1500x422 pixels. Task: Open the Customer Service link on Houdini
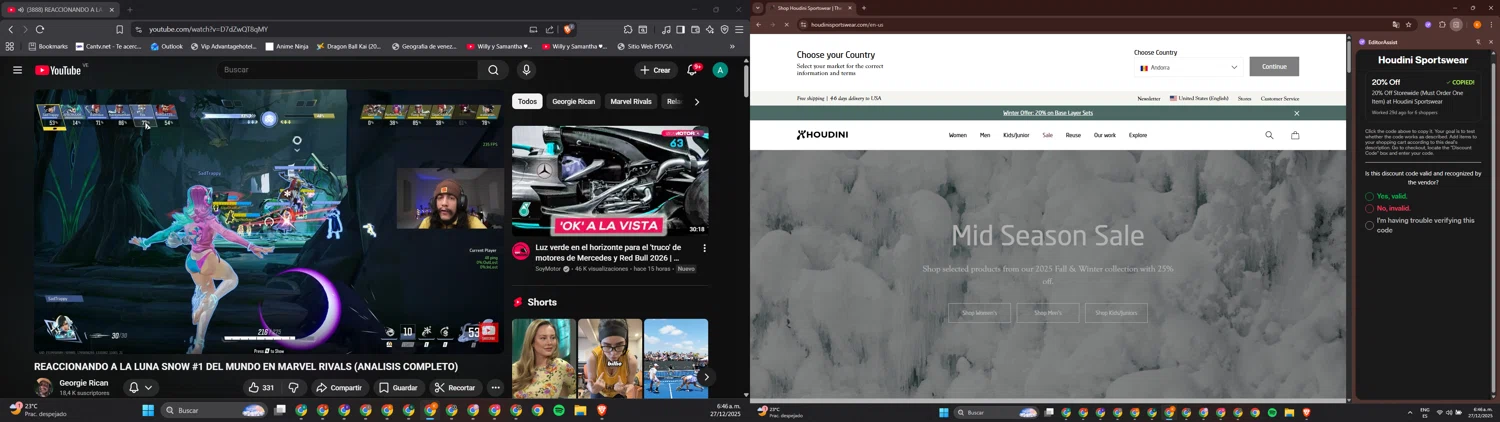[1280, 99]
